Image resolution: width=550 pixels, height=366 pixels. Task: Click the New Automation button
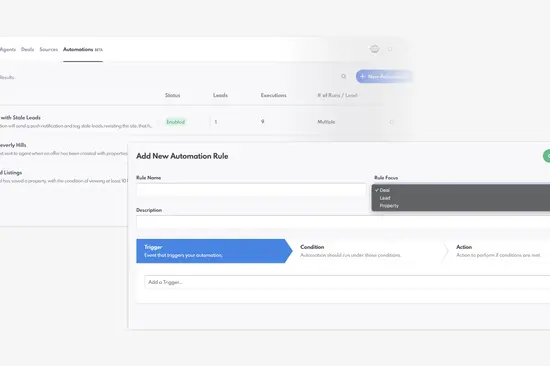(x=384, y=76)
